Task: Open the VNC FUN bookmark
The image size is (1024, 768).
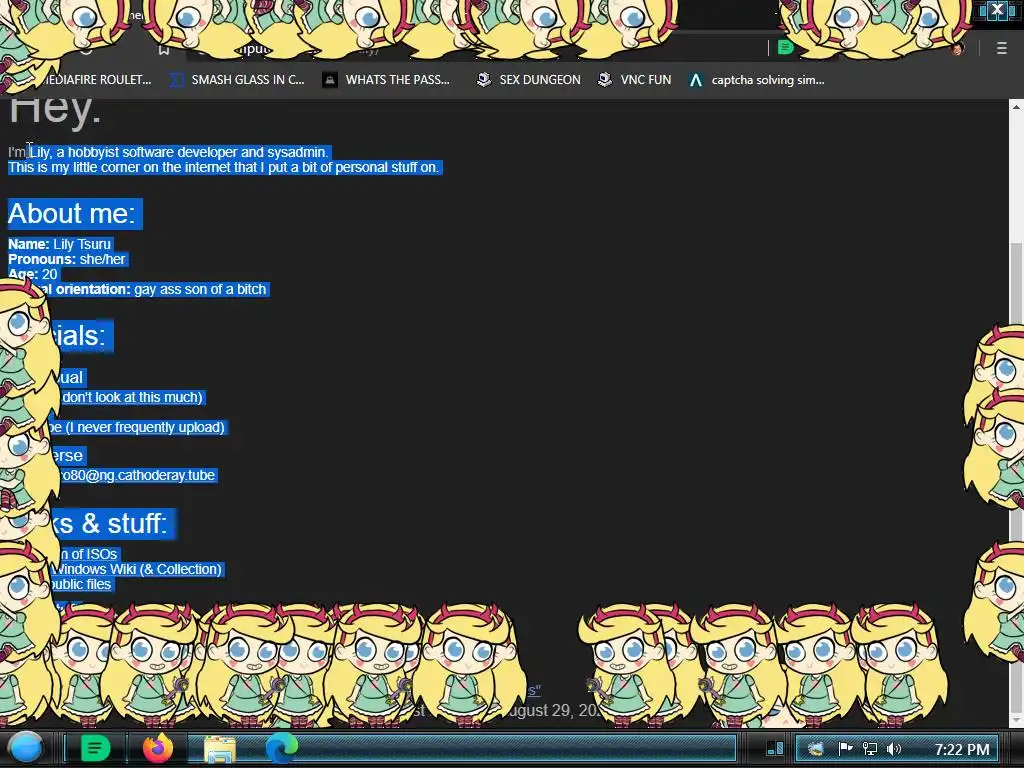Action: point(634,80)
